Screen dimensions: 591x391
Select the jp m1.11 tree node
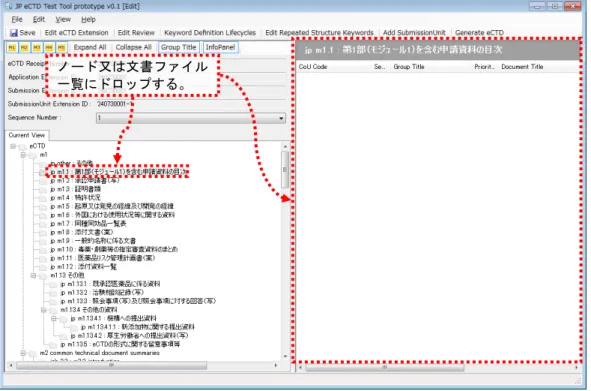pyautogui.click(x=103, y=258)
